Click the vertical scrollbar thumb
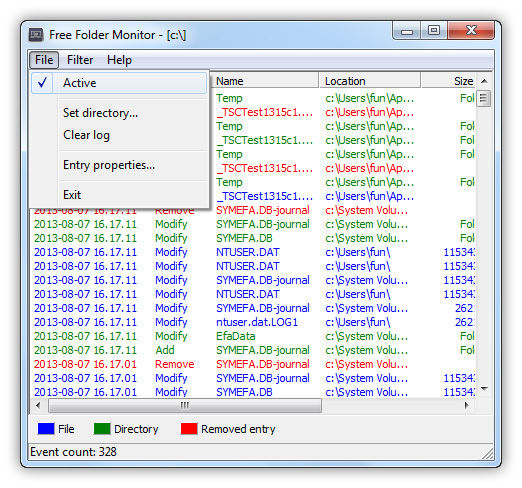 484,98
